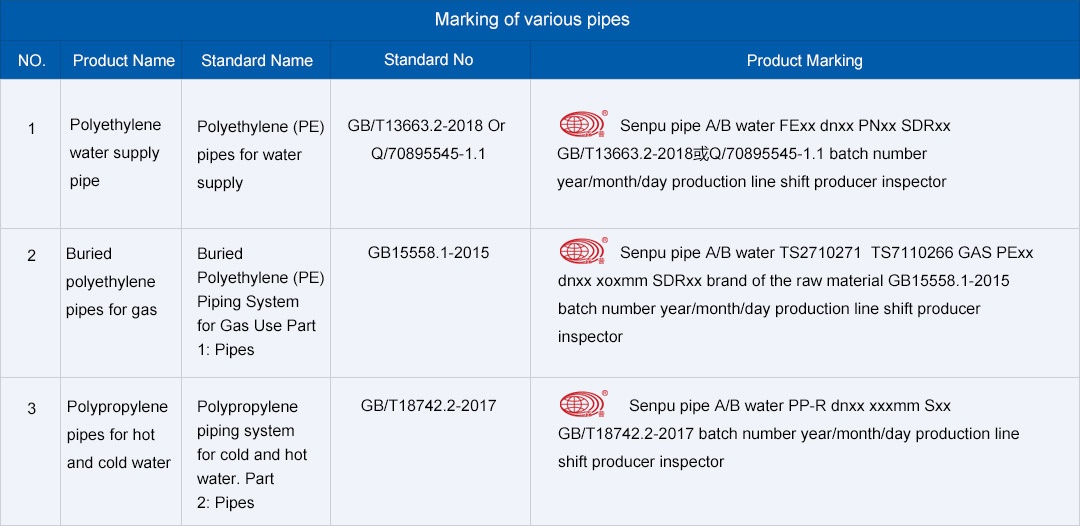Click the 'Standard Name' column header

pos(257,61)
